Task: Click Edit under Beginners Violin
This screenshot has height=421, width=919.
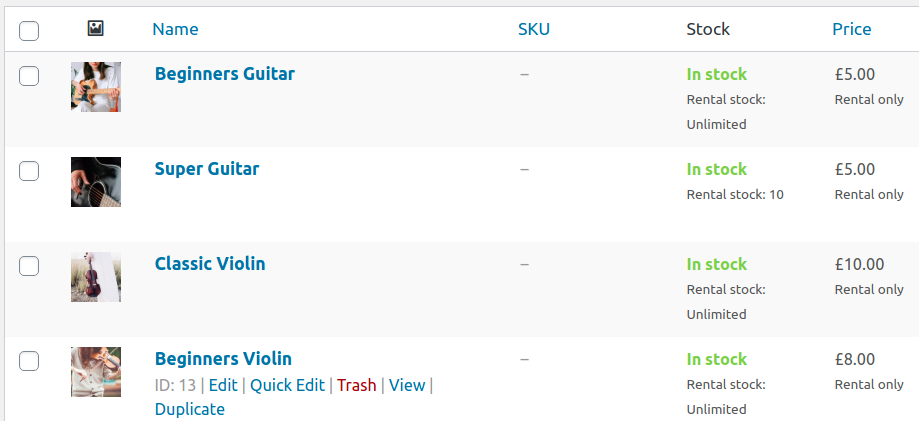Action: (x=223, y=385)
